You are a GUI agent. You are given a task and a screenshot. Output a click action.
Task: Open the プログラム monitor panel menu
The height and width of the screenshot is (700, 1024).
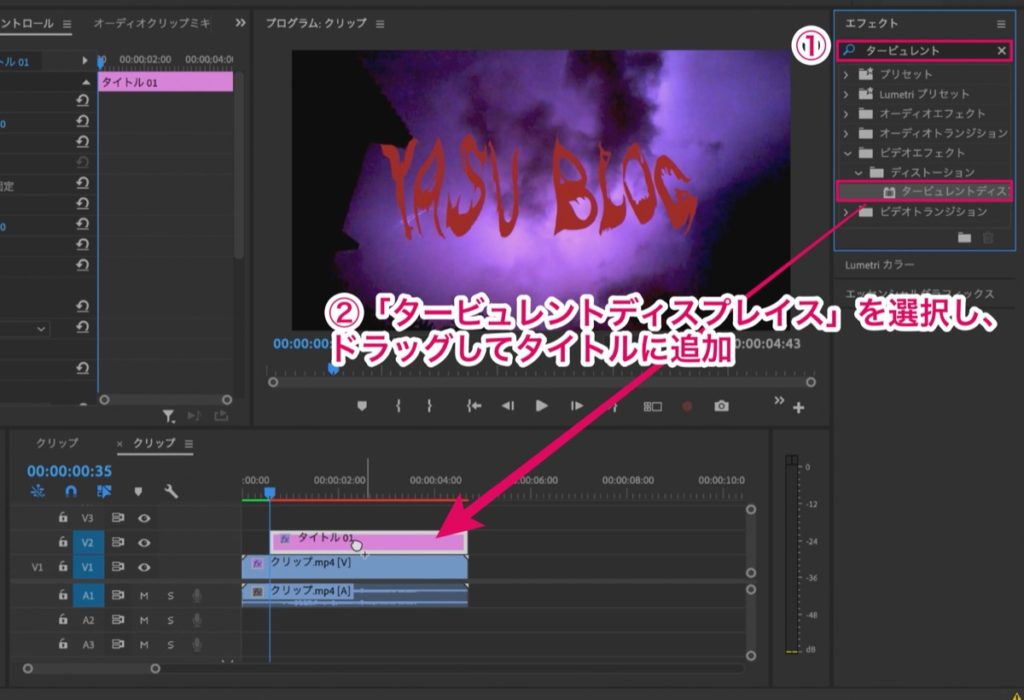(380, 24)
